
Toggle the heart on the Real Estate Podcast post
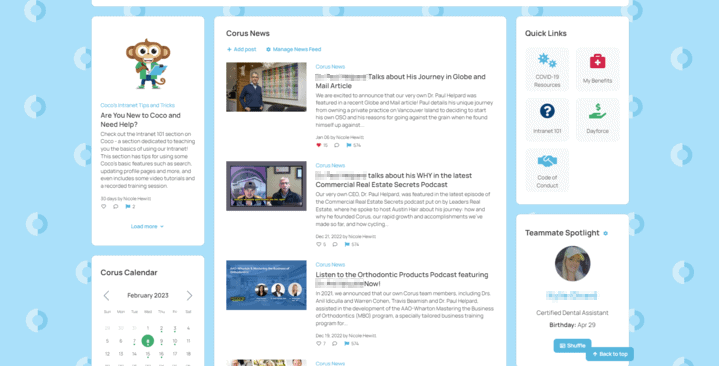click(319, 244)
